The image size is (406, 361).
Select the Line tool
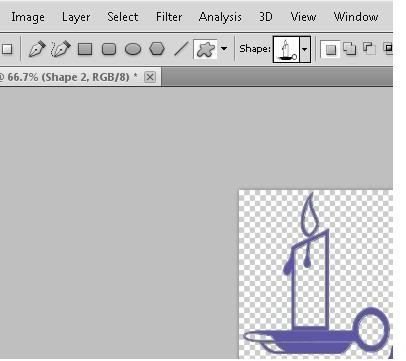[x=181, y=49]
